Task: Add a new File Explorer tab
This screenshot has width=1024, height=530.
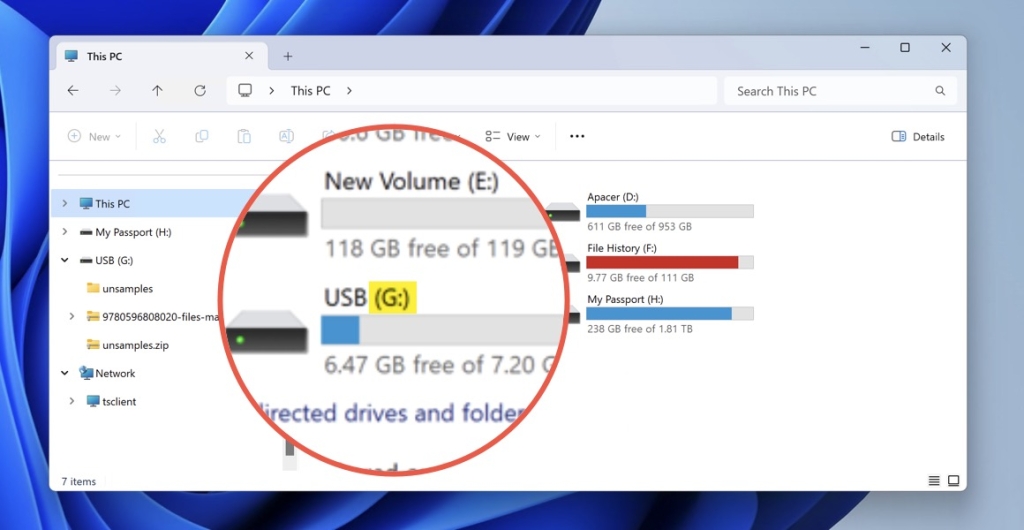Action: tap(287, 56)
